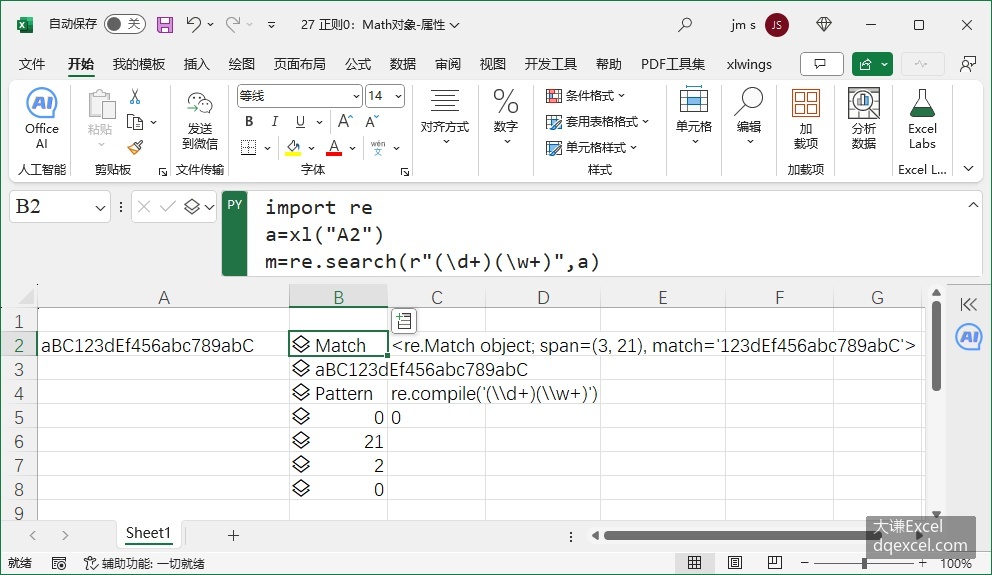The image size is (992, 575).
Task: Click the horizontal scrollbar
Action: click(743, 536)
